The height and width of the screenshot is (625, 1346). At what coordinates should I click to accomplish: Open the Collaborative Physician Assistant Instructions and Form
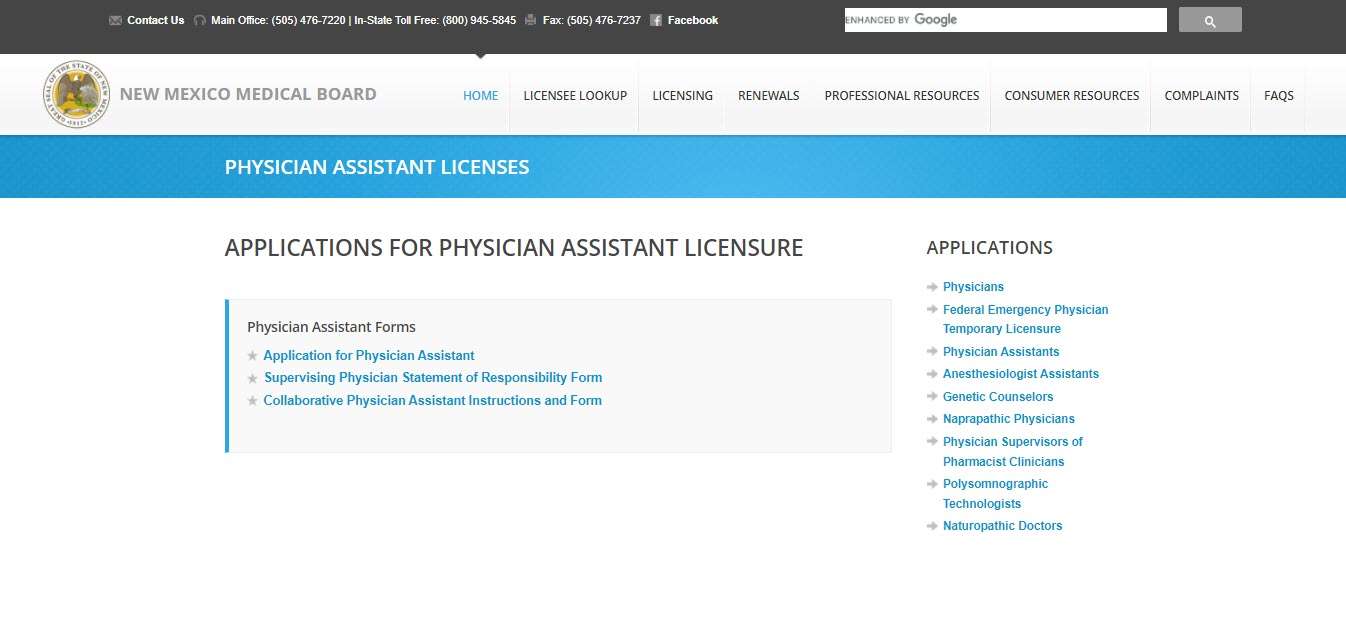tap(432, 400)
